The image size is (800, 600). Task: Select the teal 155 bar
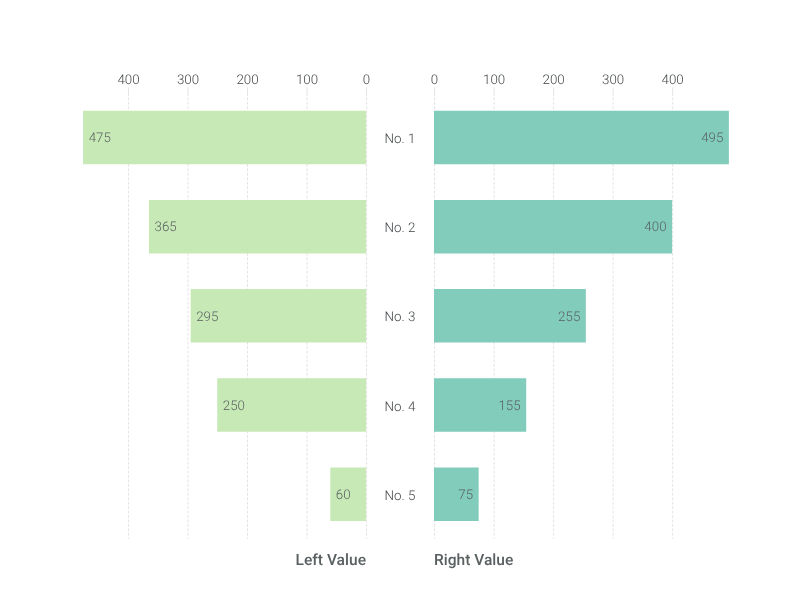(x=480, y=405)
